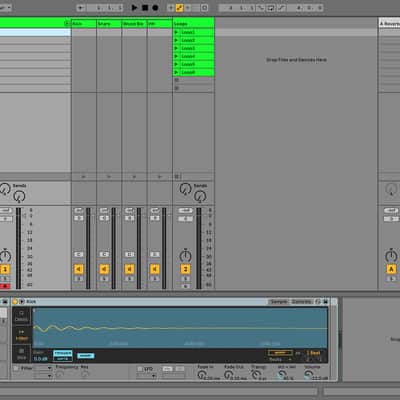
Task: Click Send A knob on Loops track
Action: [x=185, y=189]
